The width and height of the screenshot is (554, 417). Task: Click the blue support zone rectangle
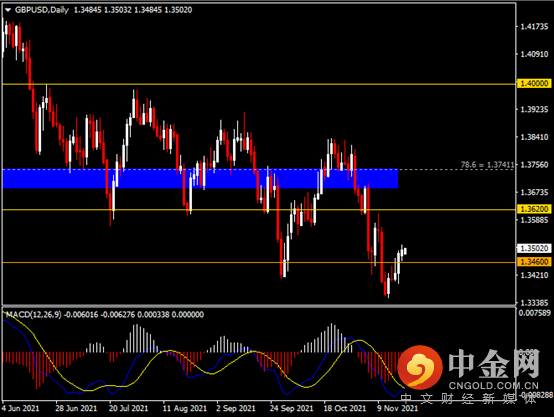(x=200, y=179)
